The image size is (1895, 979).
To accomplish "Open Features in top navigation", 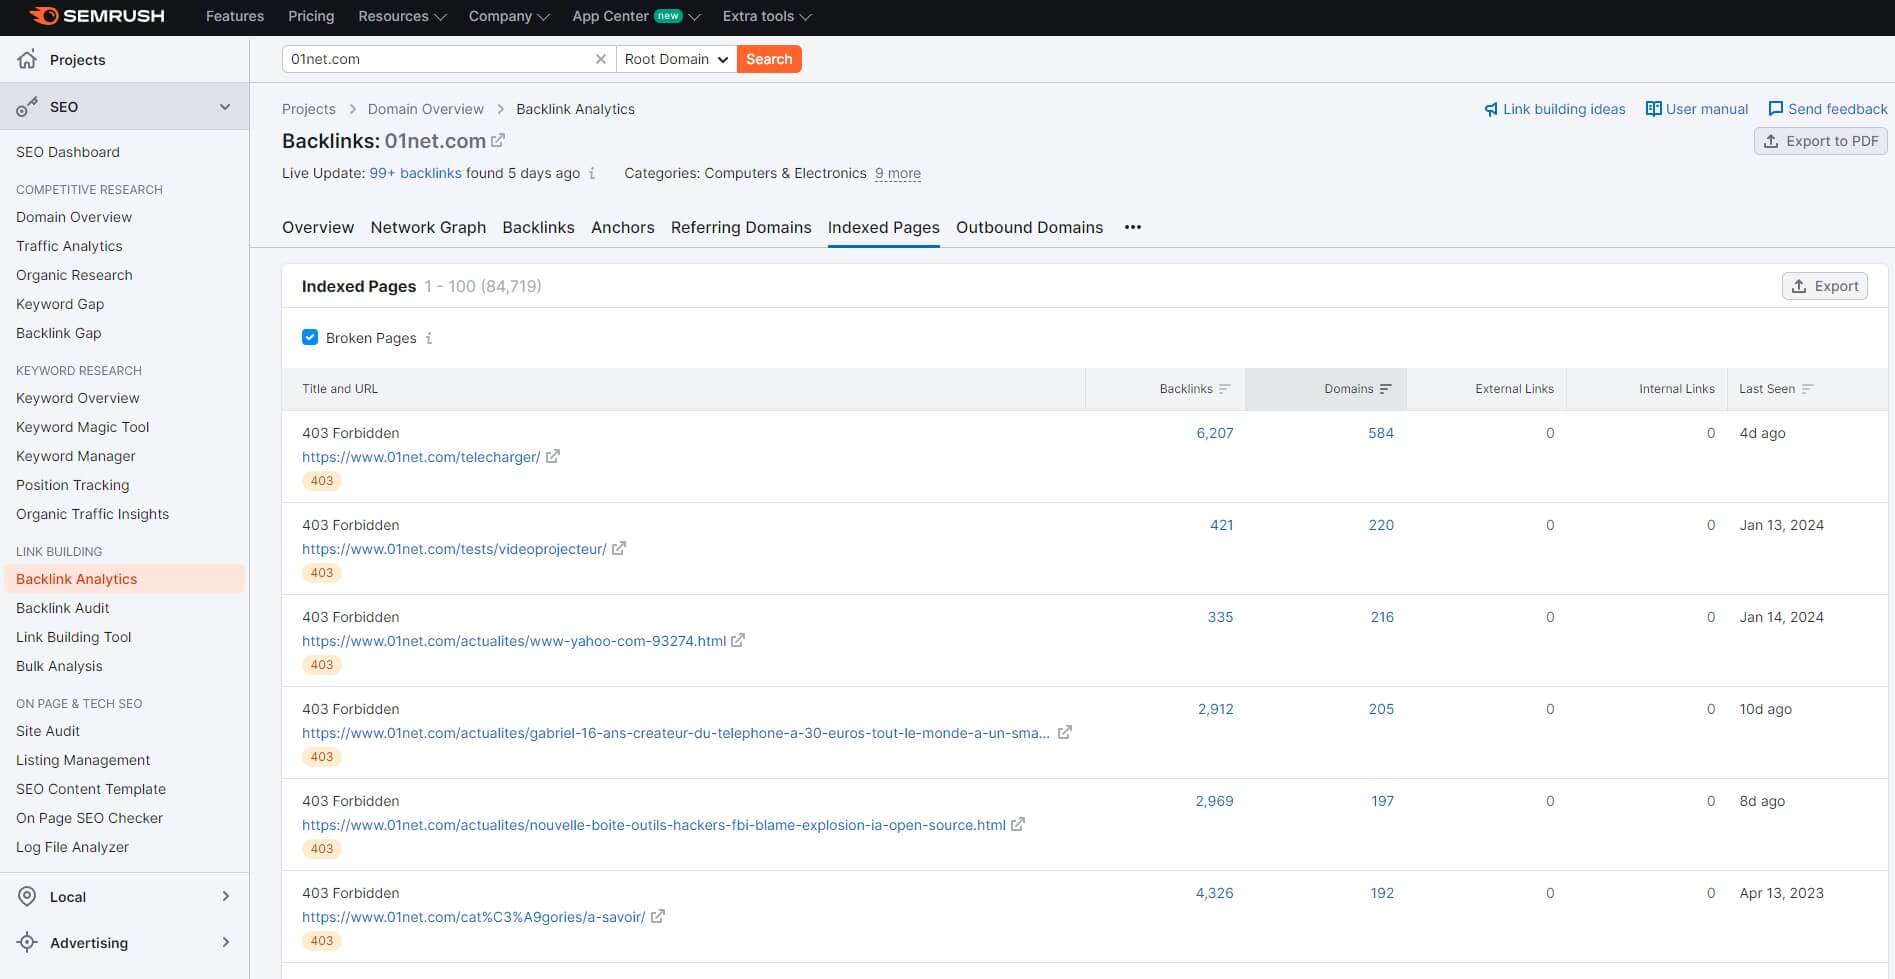I will click(235, 16).
